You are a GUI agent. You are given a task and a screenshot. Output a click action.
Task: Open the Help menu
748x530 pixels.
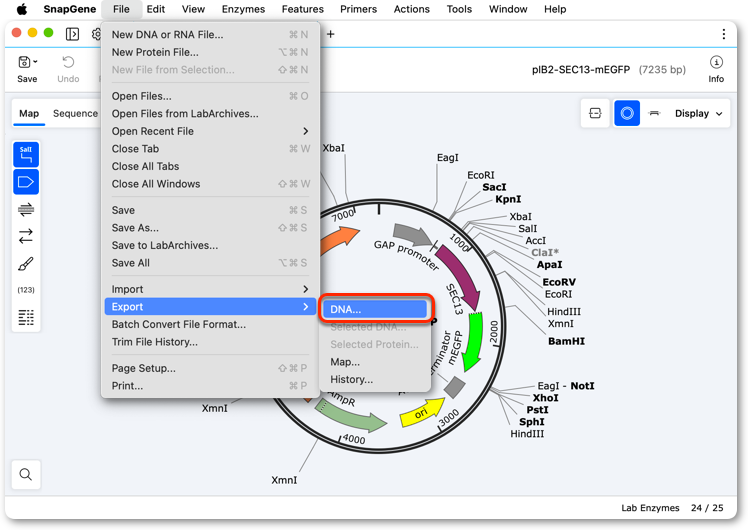[555, 9]
